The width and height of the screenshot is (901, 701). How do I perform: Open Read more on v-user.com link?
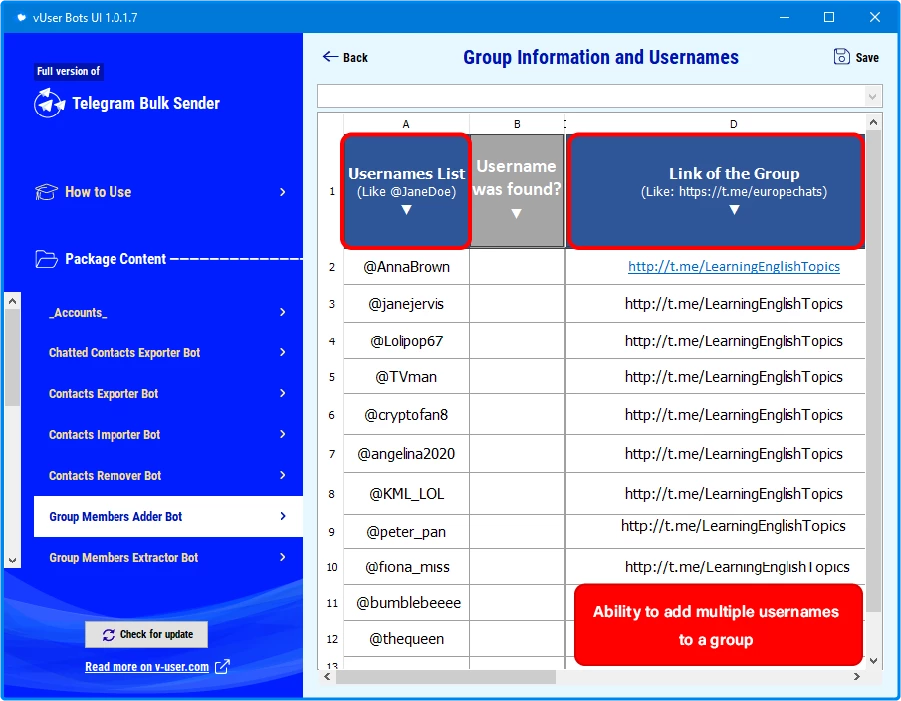147,667
